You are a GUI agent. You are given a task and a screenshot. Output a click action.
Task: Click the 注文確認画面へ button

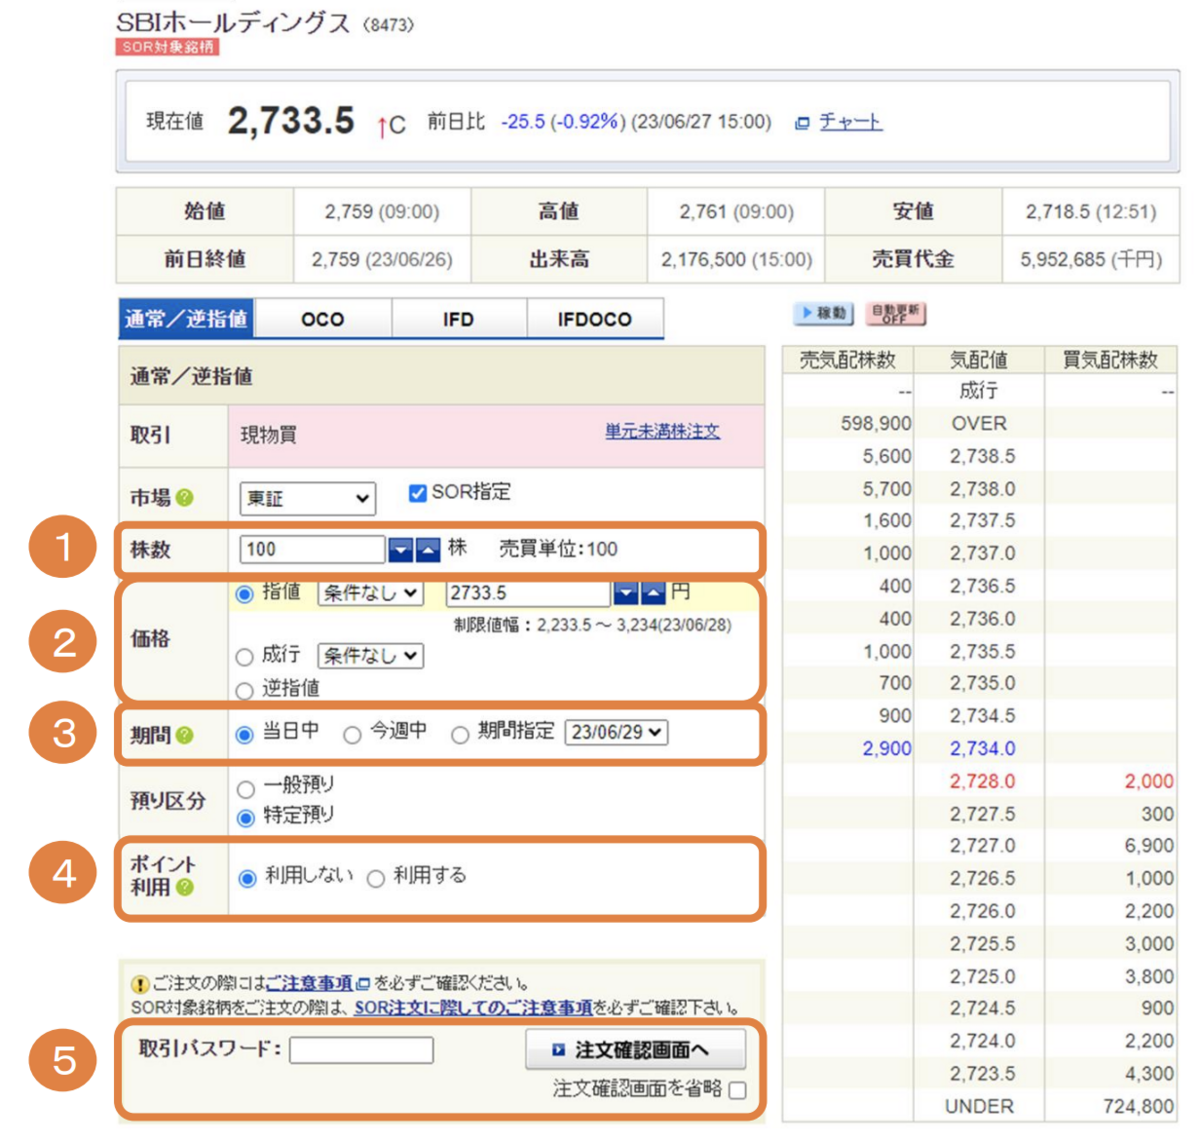point(635,1050)
